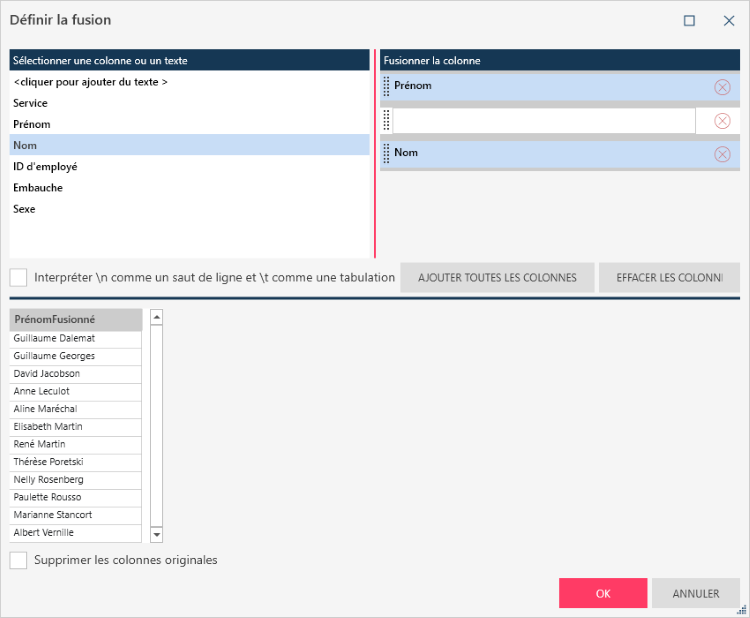Remove the Nom merge row
This screenshot has height=618, width=750.
722,154
